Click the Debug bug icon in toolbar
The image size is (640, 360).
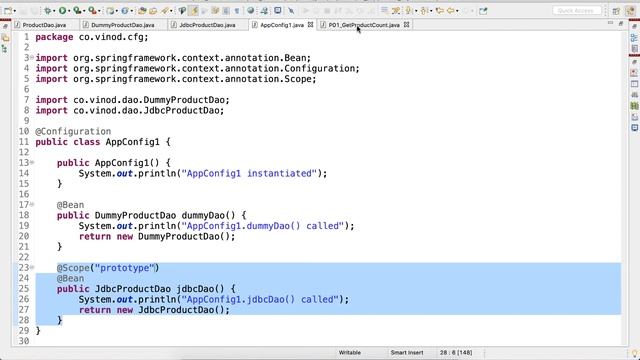click(48, 11)
